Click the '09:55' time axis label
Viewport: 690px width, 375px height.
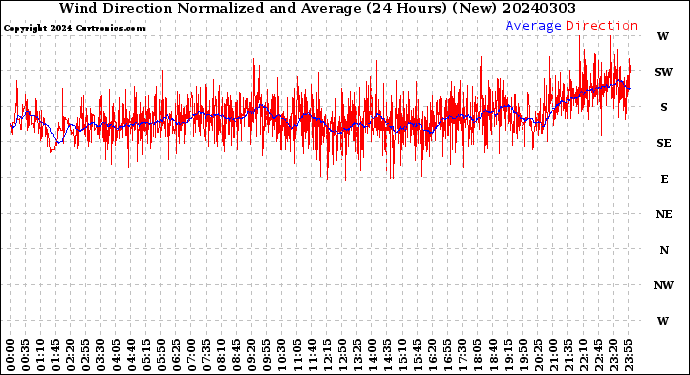click(x=267, y=355)
